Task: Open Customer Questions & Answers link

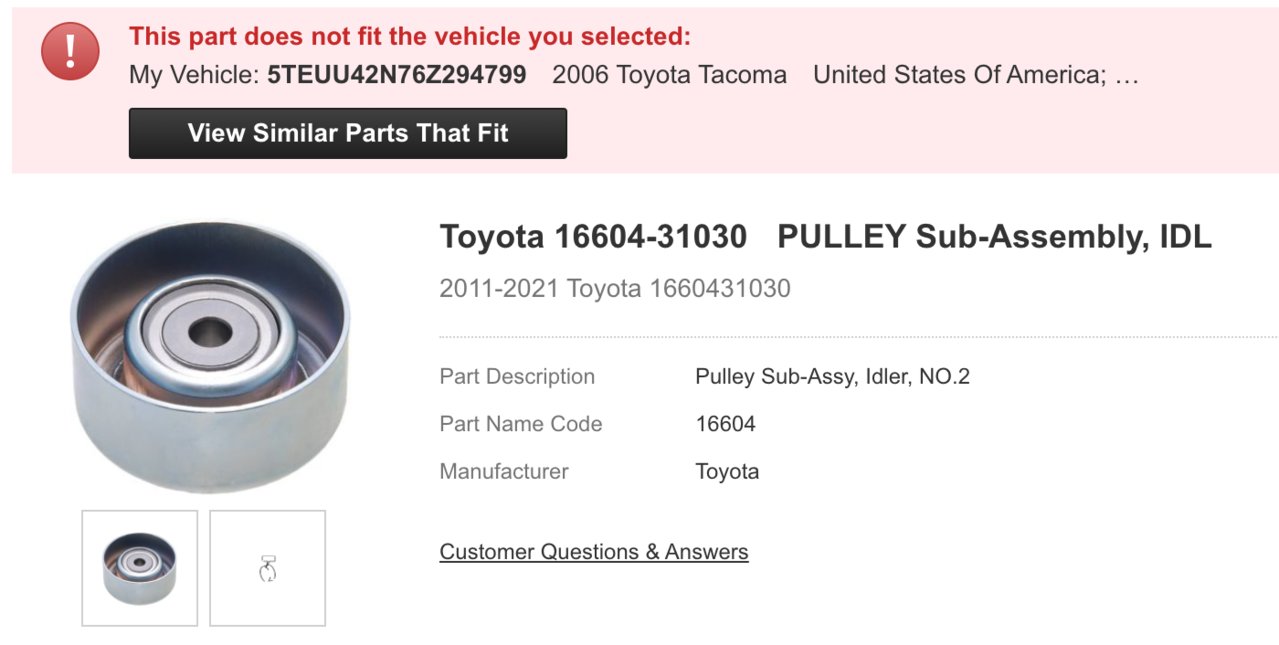Action: (594, 552)
